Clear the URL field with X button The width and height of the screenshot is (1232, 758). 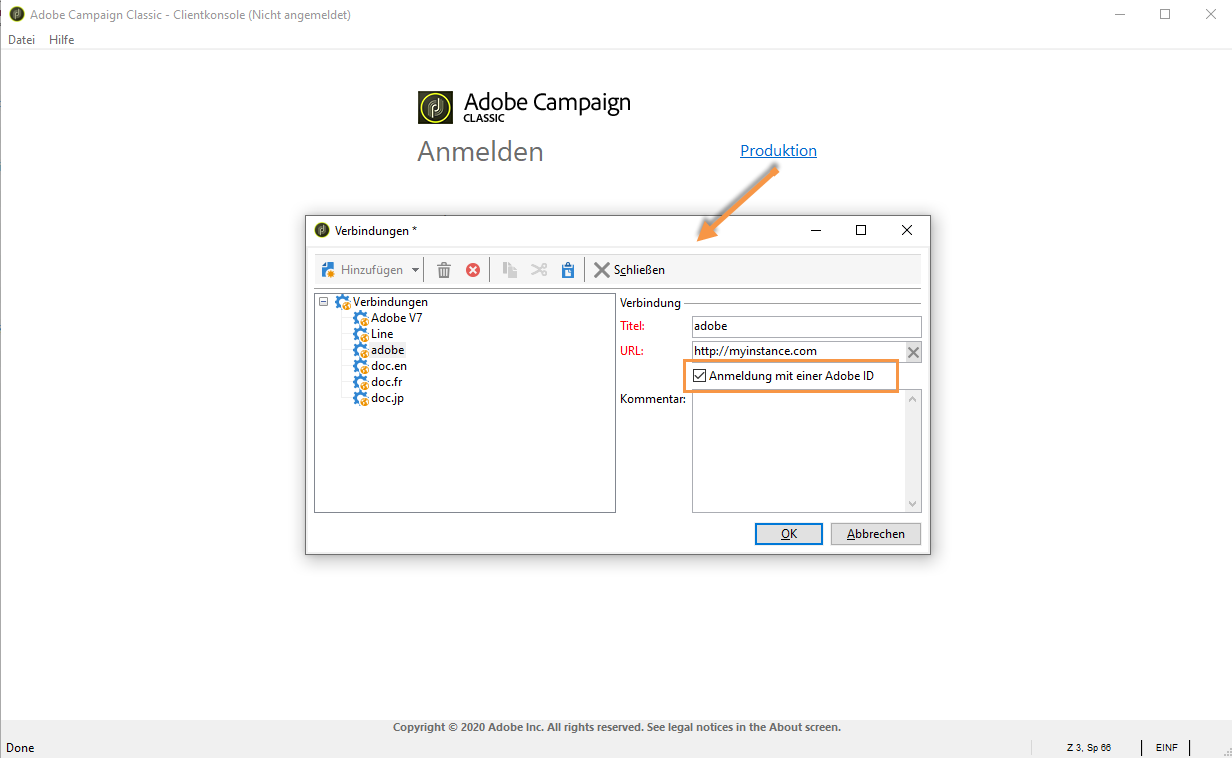pyautogui.click(x=913, y=352)
